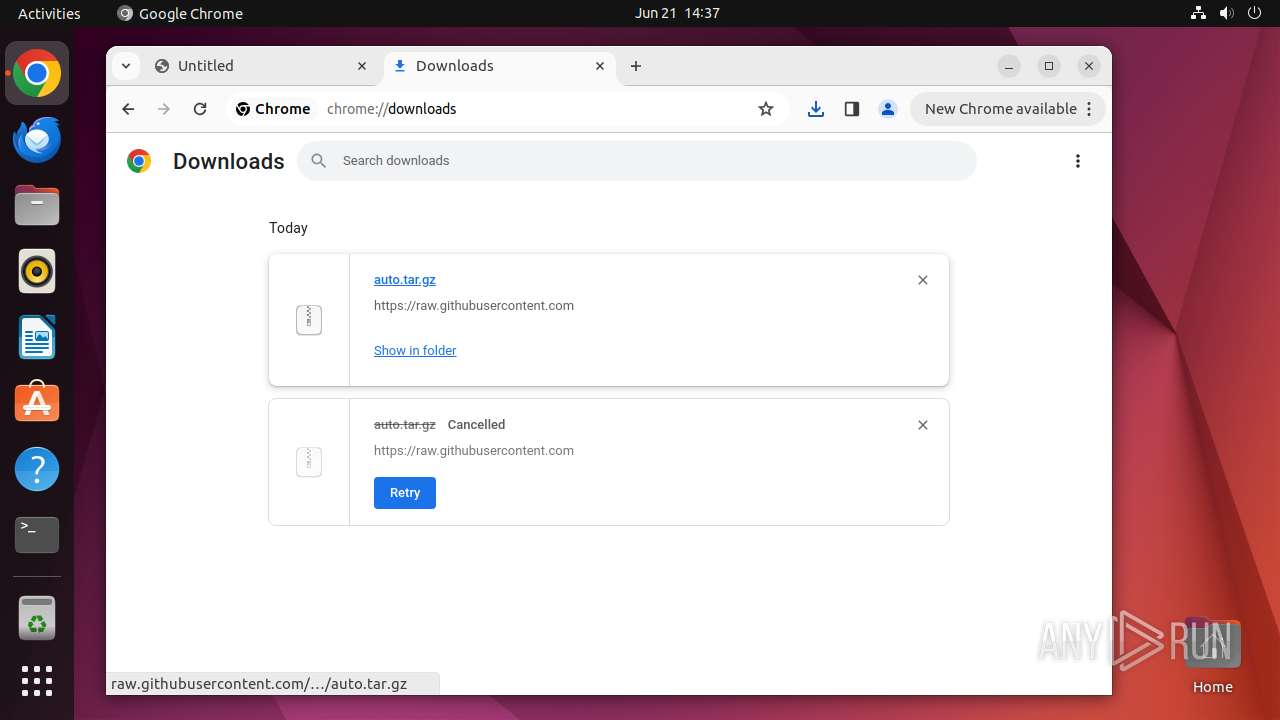Click source URL of completed download
The image size is (1280, 720).
tap(474, 306)
